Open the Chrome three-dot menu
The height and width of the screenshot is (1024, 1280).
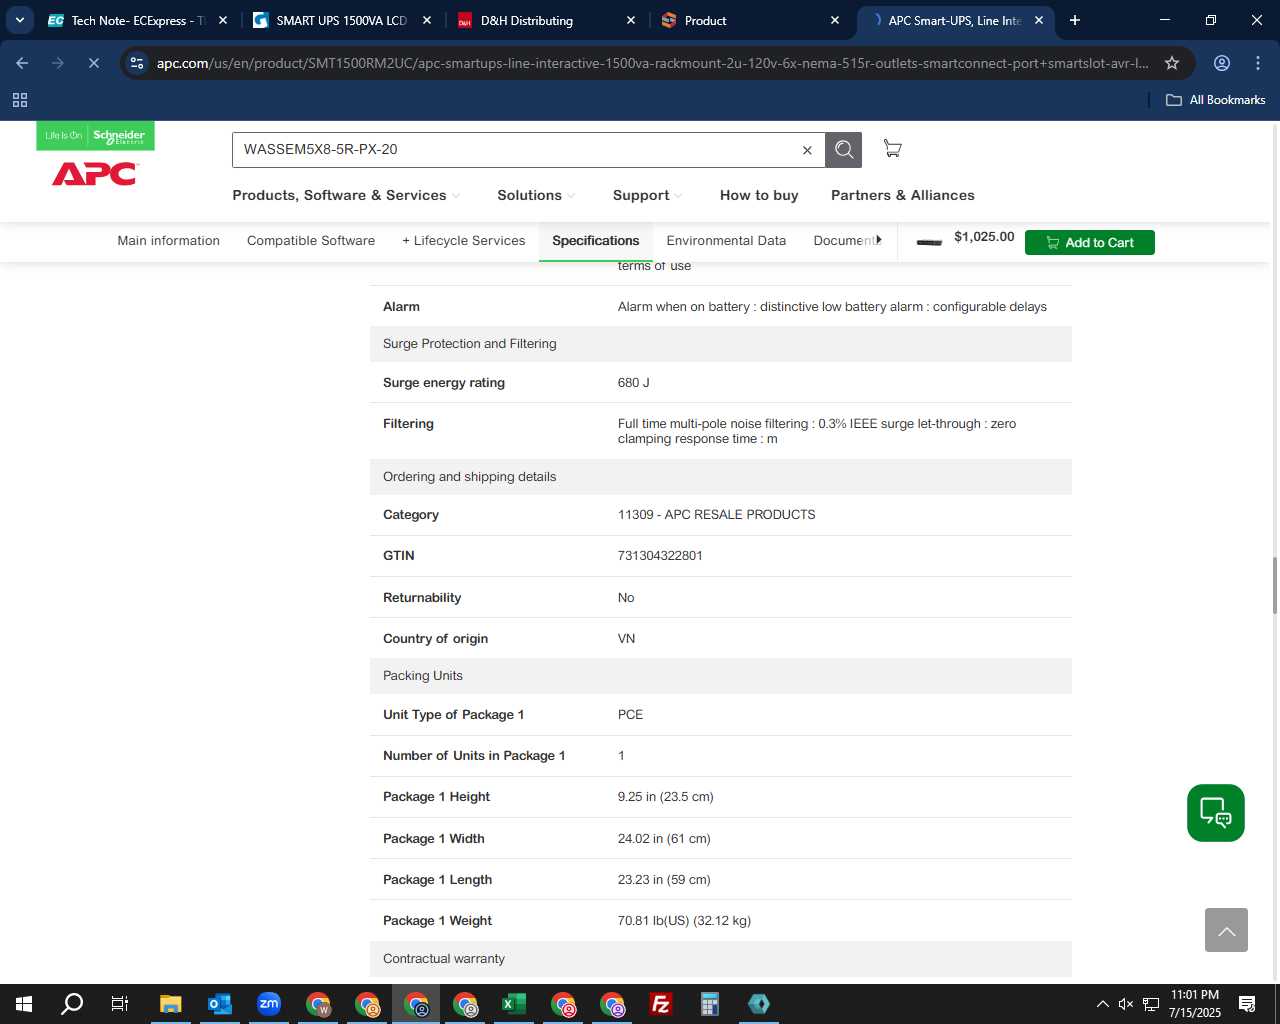click(x=1258, y=63)
